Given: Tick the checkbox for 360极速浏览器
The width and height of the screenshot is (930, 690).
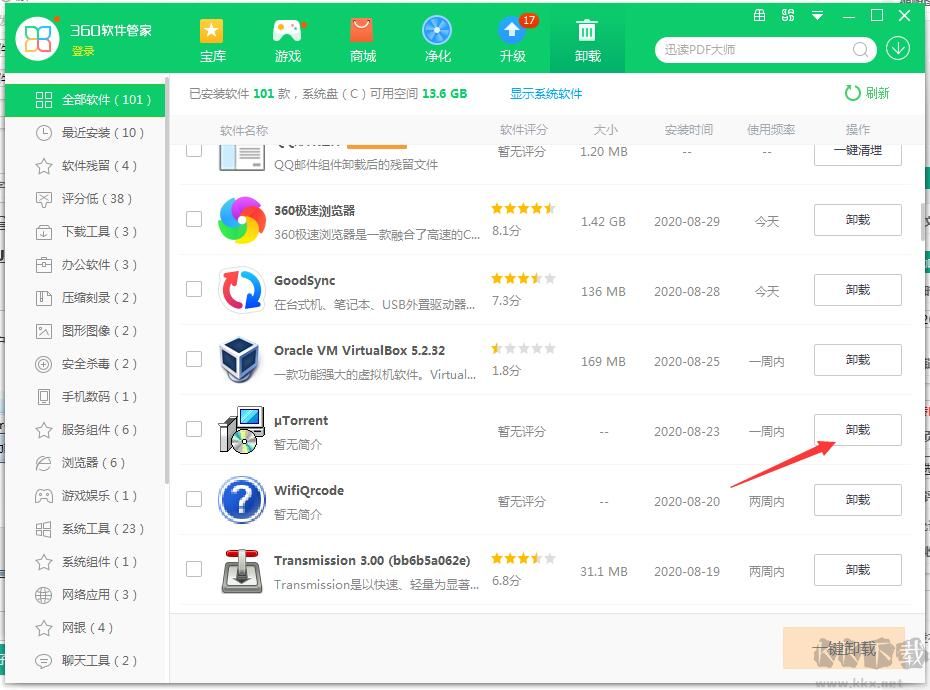Looking at the screenshot, I should [194, 219].
